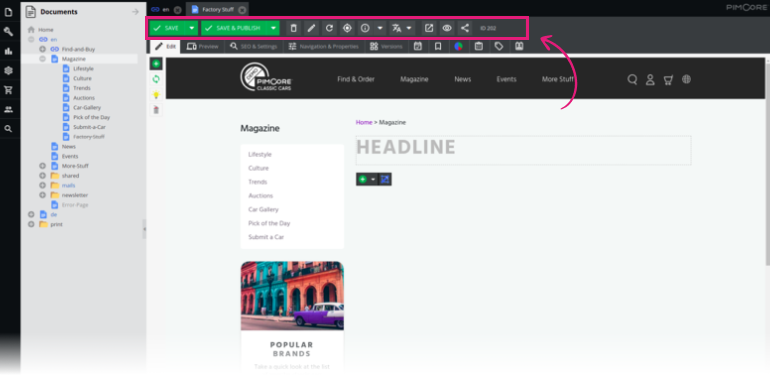The image size is (770, 375).
Task: Show document info via the info icon
Action: (x=365, y=28)
